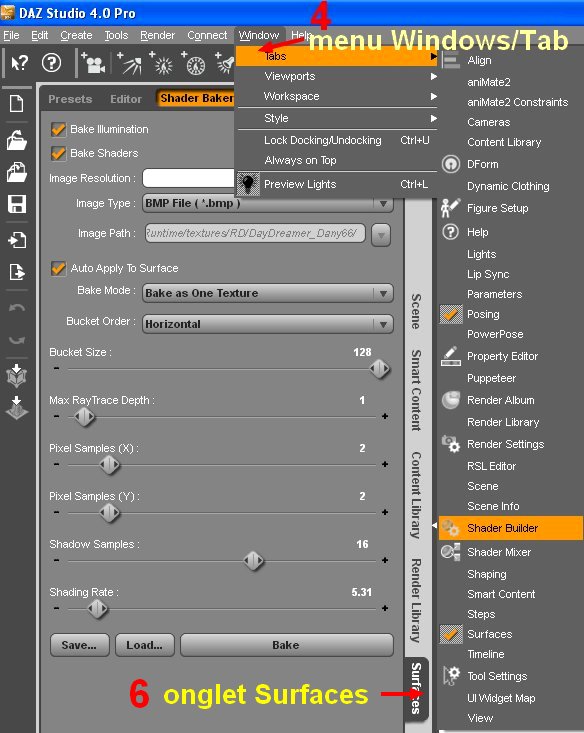Click the Image Path text field

pos(255,233)
